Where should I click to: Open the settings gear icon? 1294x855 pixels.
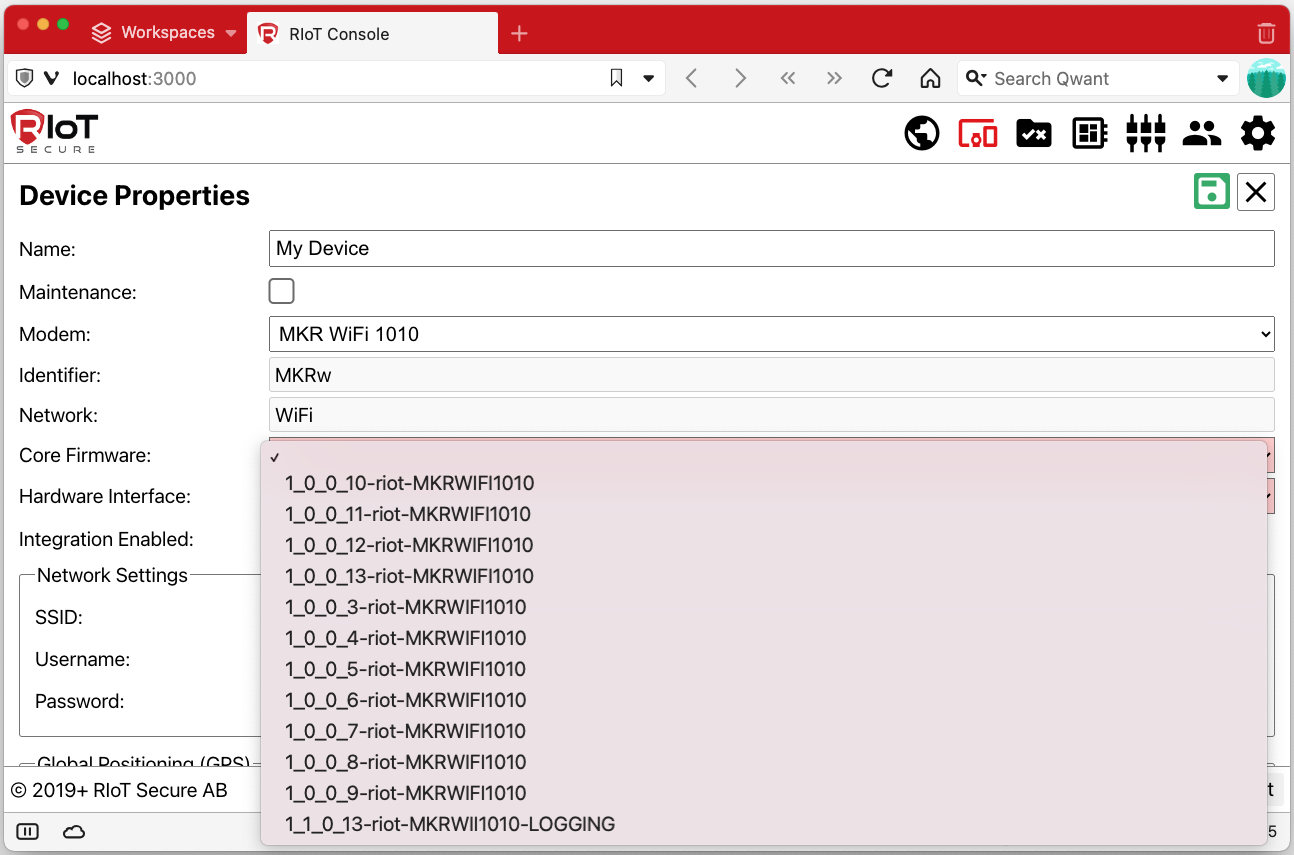click(1257, 133)
